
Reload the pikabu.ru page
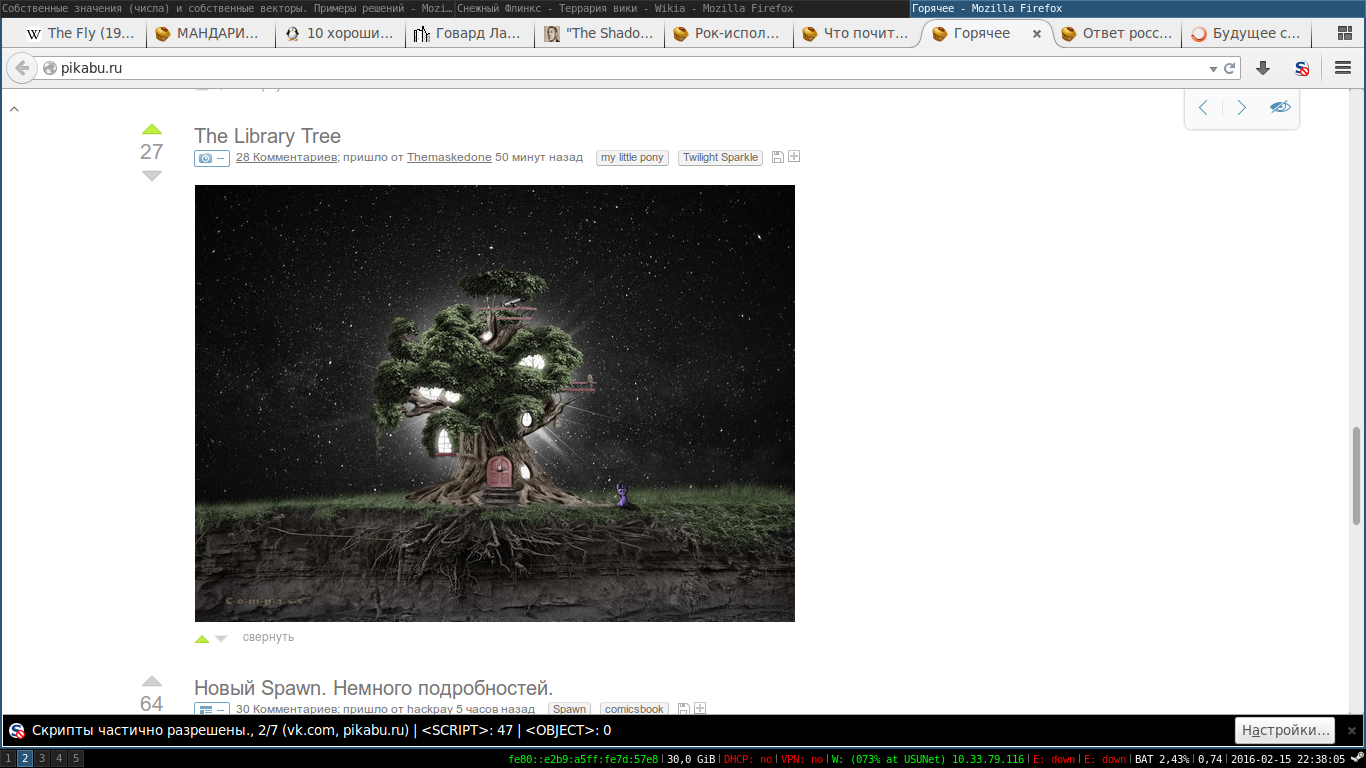[1230, 68]
